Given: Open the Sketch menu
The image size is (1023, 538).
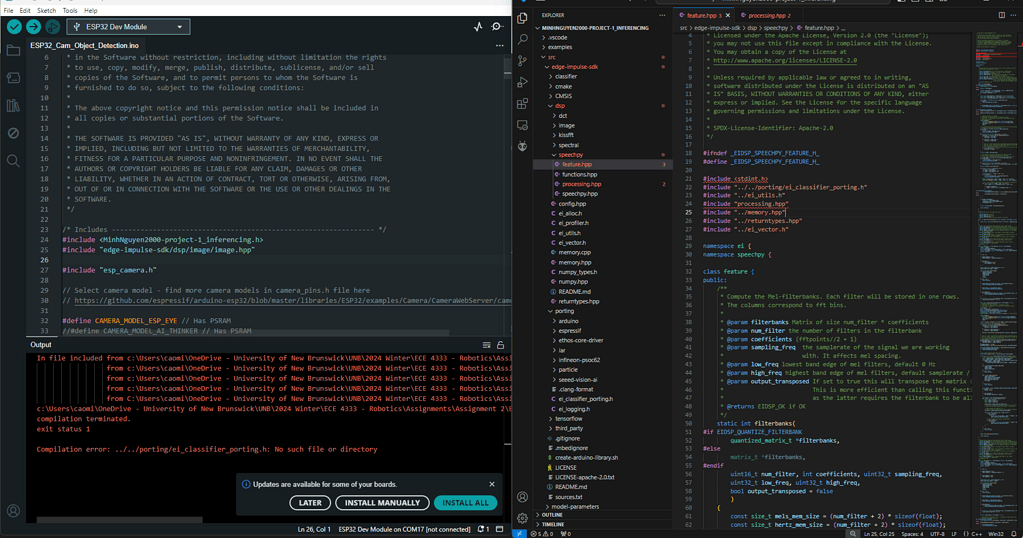Looking at the screenshot, I should point(46,10).
